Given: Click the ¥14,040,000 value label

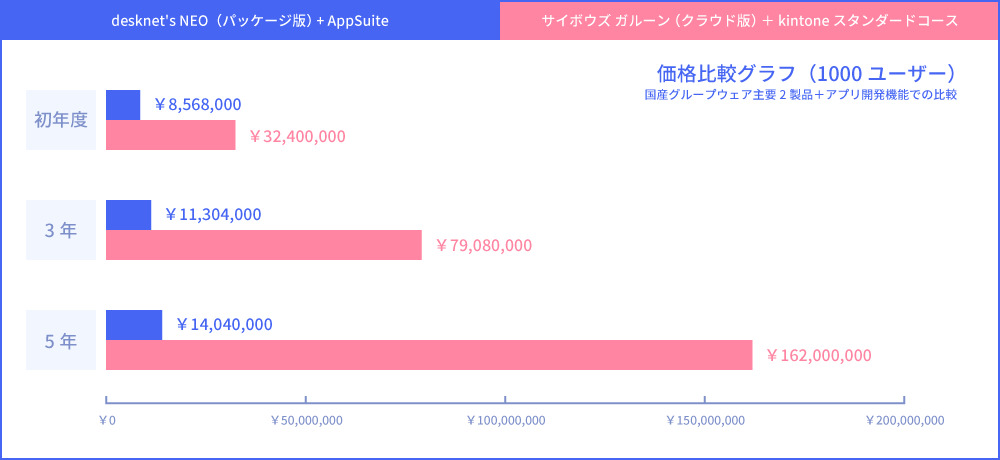Looking at the screenshot, I should coord(224,324).
